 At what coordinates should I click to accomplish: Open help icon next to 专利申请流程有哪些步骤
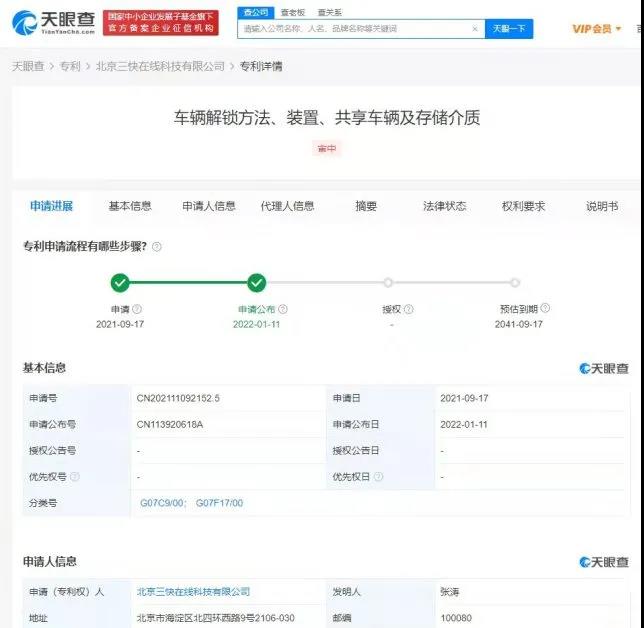[x=156, y=247]
